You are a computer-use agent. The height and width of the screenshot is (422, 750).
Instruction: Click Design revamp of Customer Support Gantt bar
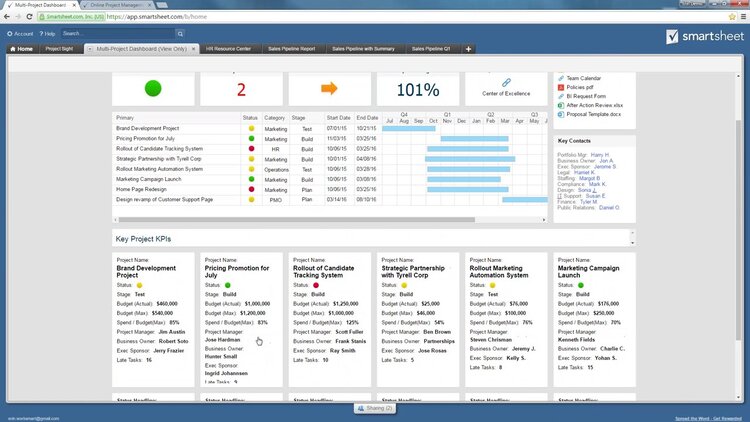525,200
